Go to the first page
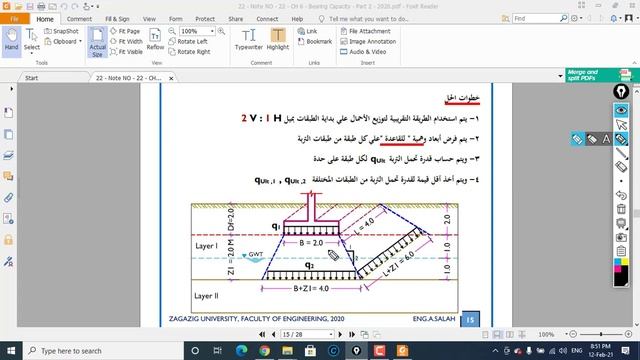 (x=262, y=334)
